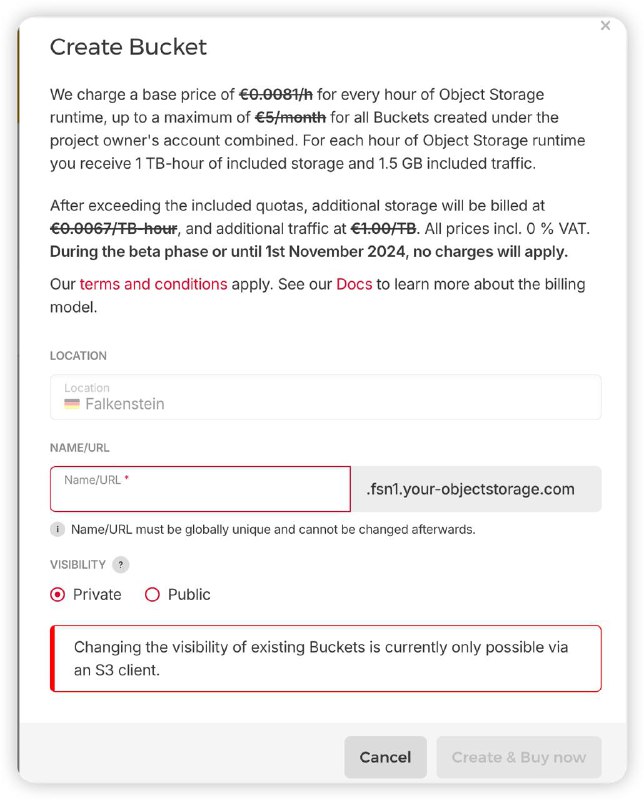Click the LOCATION section label
644x800 pixels.
pos(78,356)
